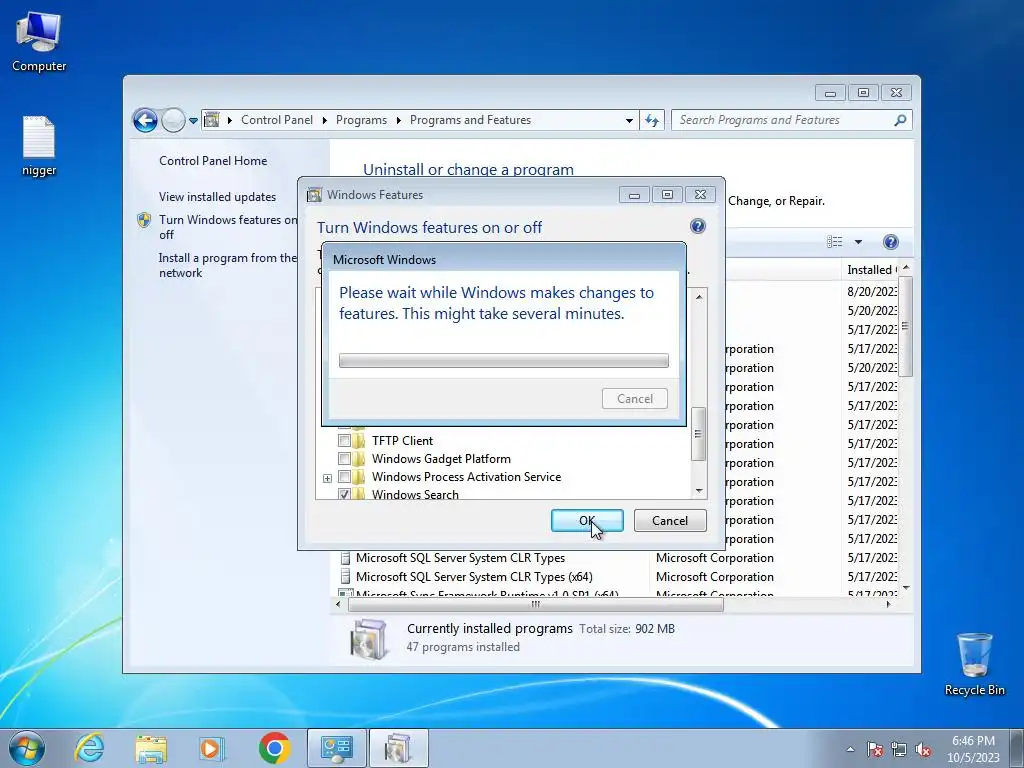Switch to the Programs and Features taskbar item
The image size is (1024, 768).
pos(398,748)
